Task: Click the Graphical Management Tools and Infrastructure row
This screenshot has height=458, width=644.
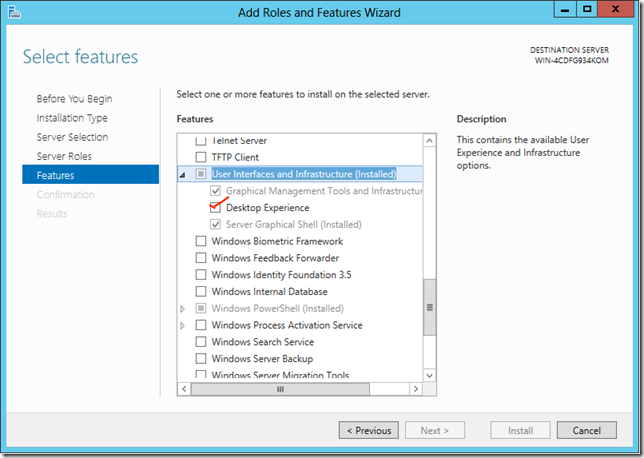Action: pyautogui.click(x=324, y=191)
